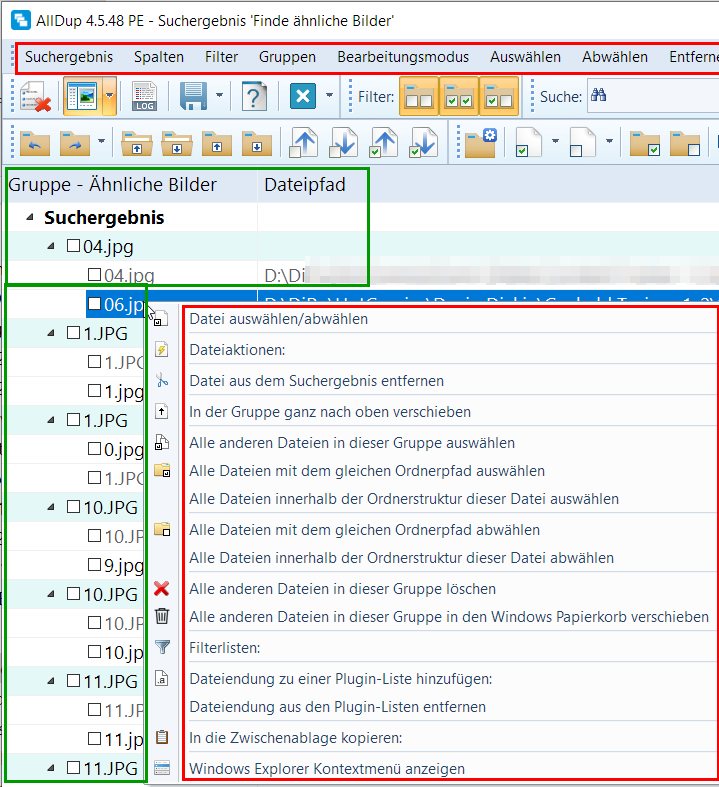Click the blue X close-result icon
Viewport: 719px width, 787px height.
[x=303, y=97]
